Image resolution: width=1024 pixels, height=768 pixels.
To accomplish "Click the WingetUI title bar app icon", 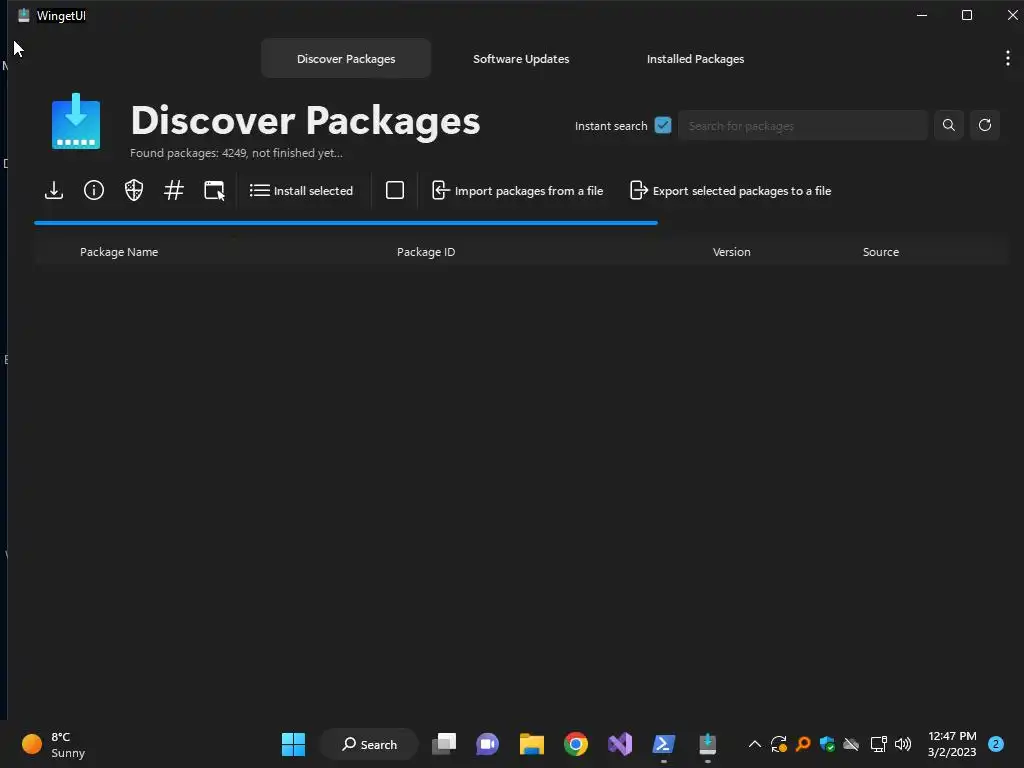I will (24, 15).
